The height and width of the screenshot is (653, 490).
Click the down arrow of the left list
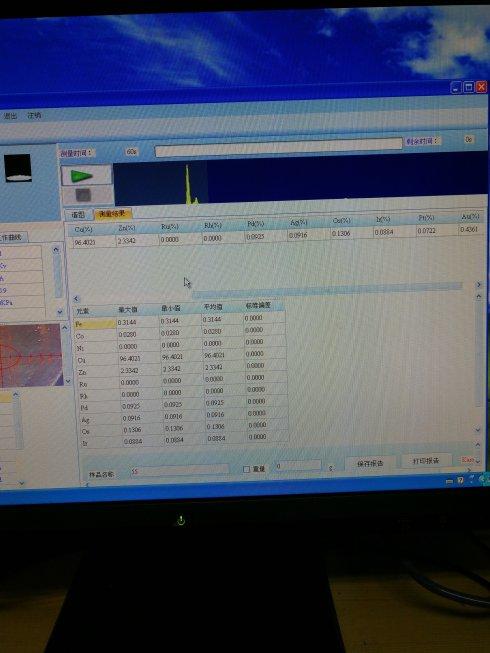pyautogui.click(x=60, y=312)
